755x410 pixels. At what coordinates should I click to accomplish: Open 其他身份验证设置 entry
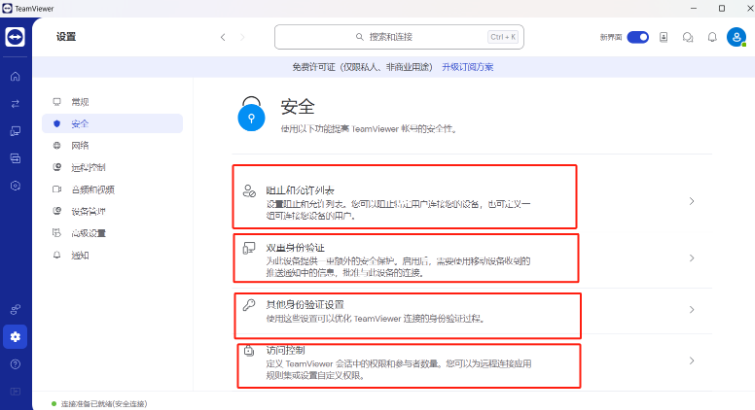tap(407, 316)
